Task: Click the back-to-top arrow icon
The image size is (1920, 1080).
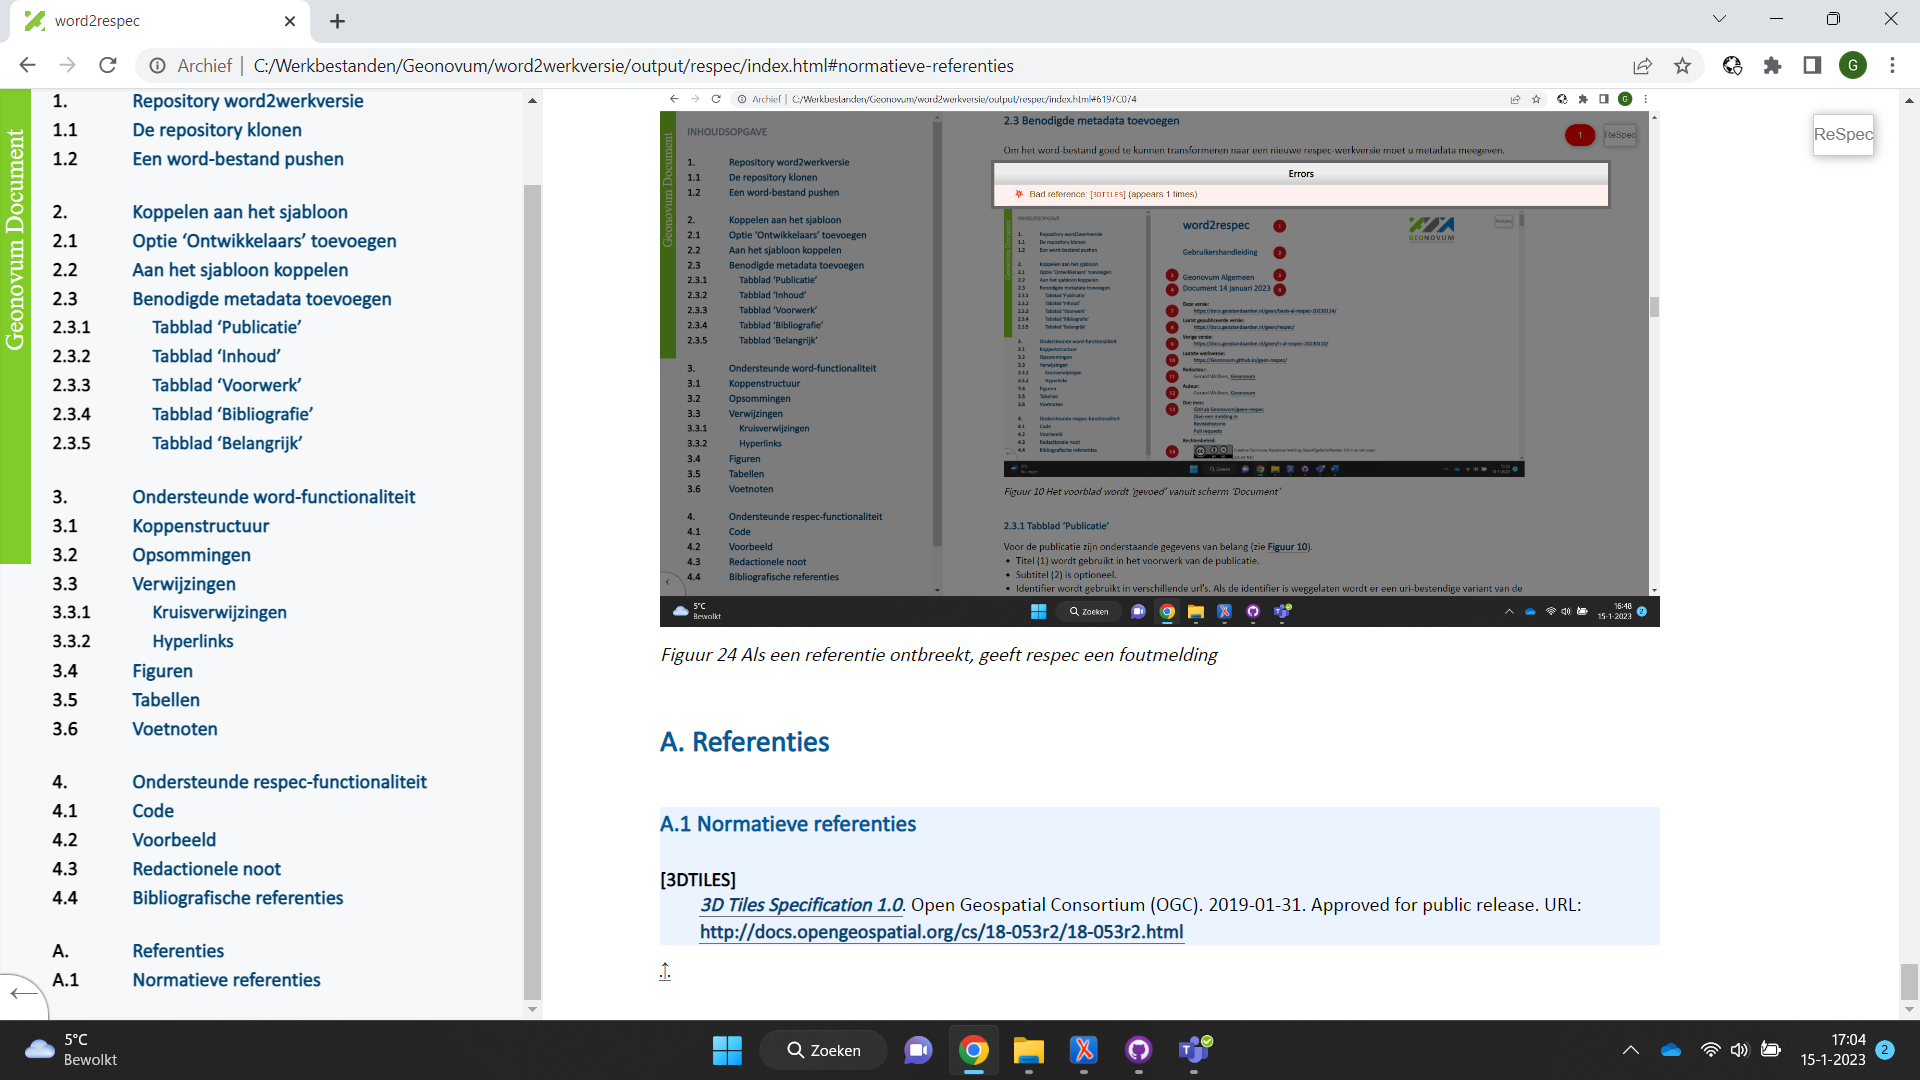Action: pyautogui.click(x=665, y=971)
